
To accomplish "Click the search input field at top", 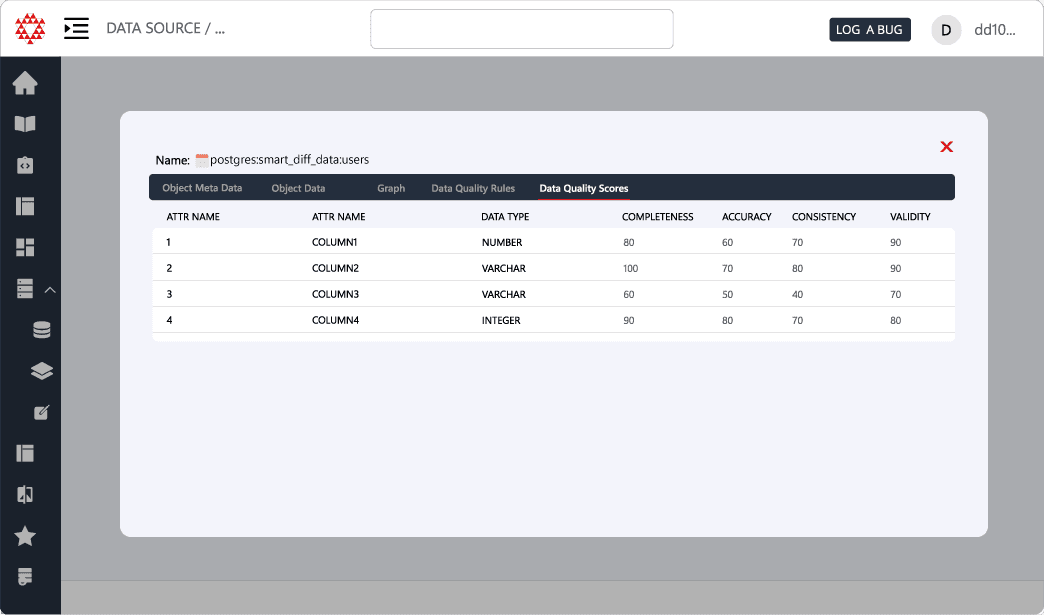I will (x=521, y=29).
